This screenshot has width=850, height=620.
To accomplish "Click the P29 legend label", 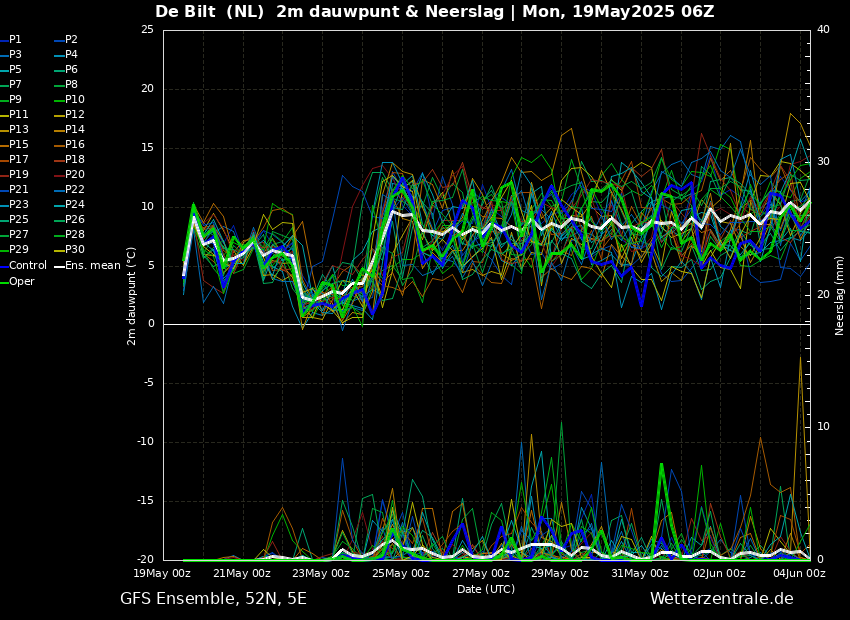I will pos(18,249).
